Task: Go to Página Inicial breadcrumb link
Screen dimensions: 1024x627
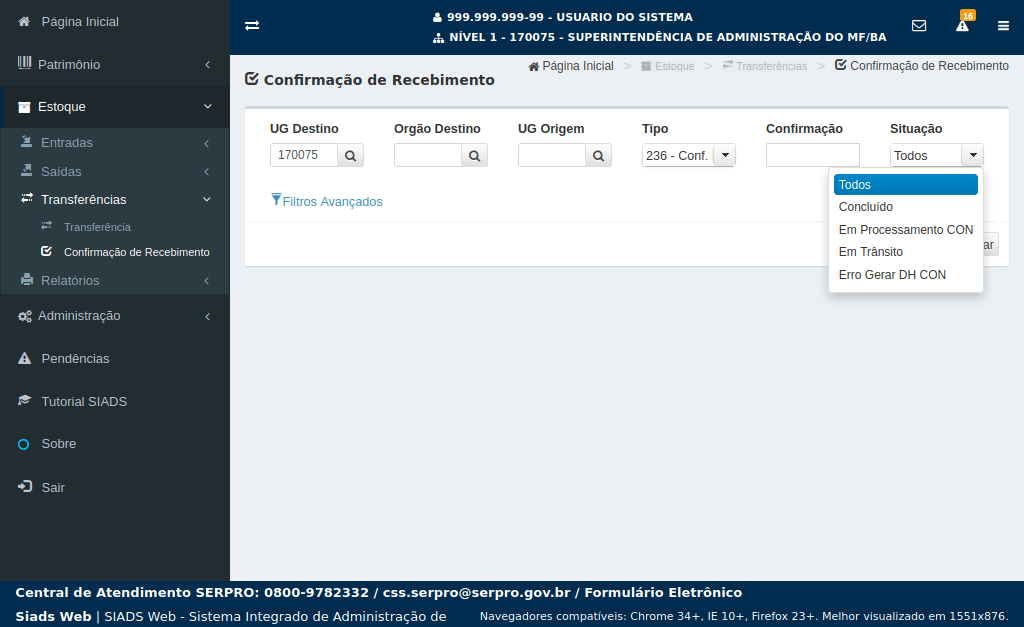Action: [x=578, y=66]
